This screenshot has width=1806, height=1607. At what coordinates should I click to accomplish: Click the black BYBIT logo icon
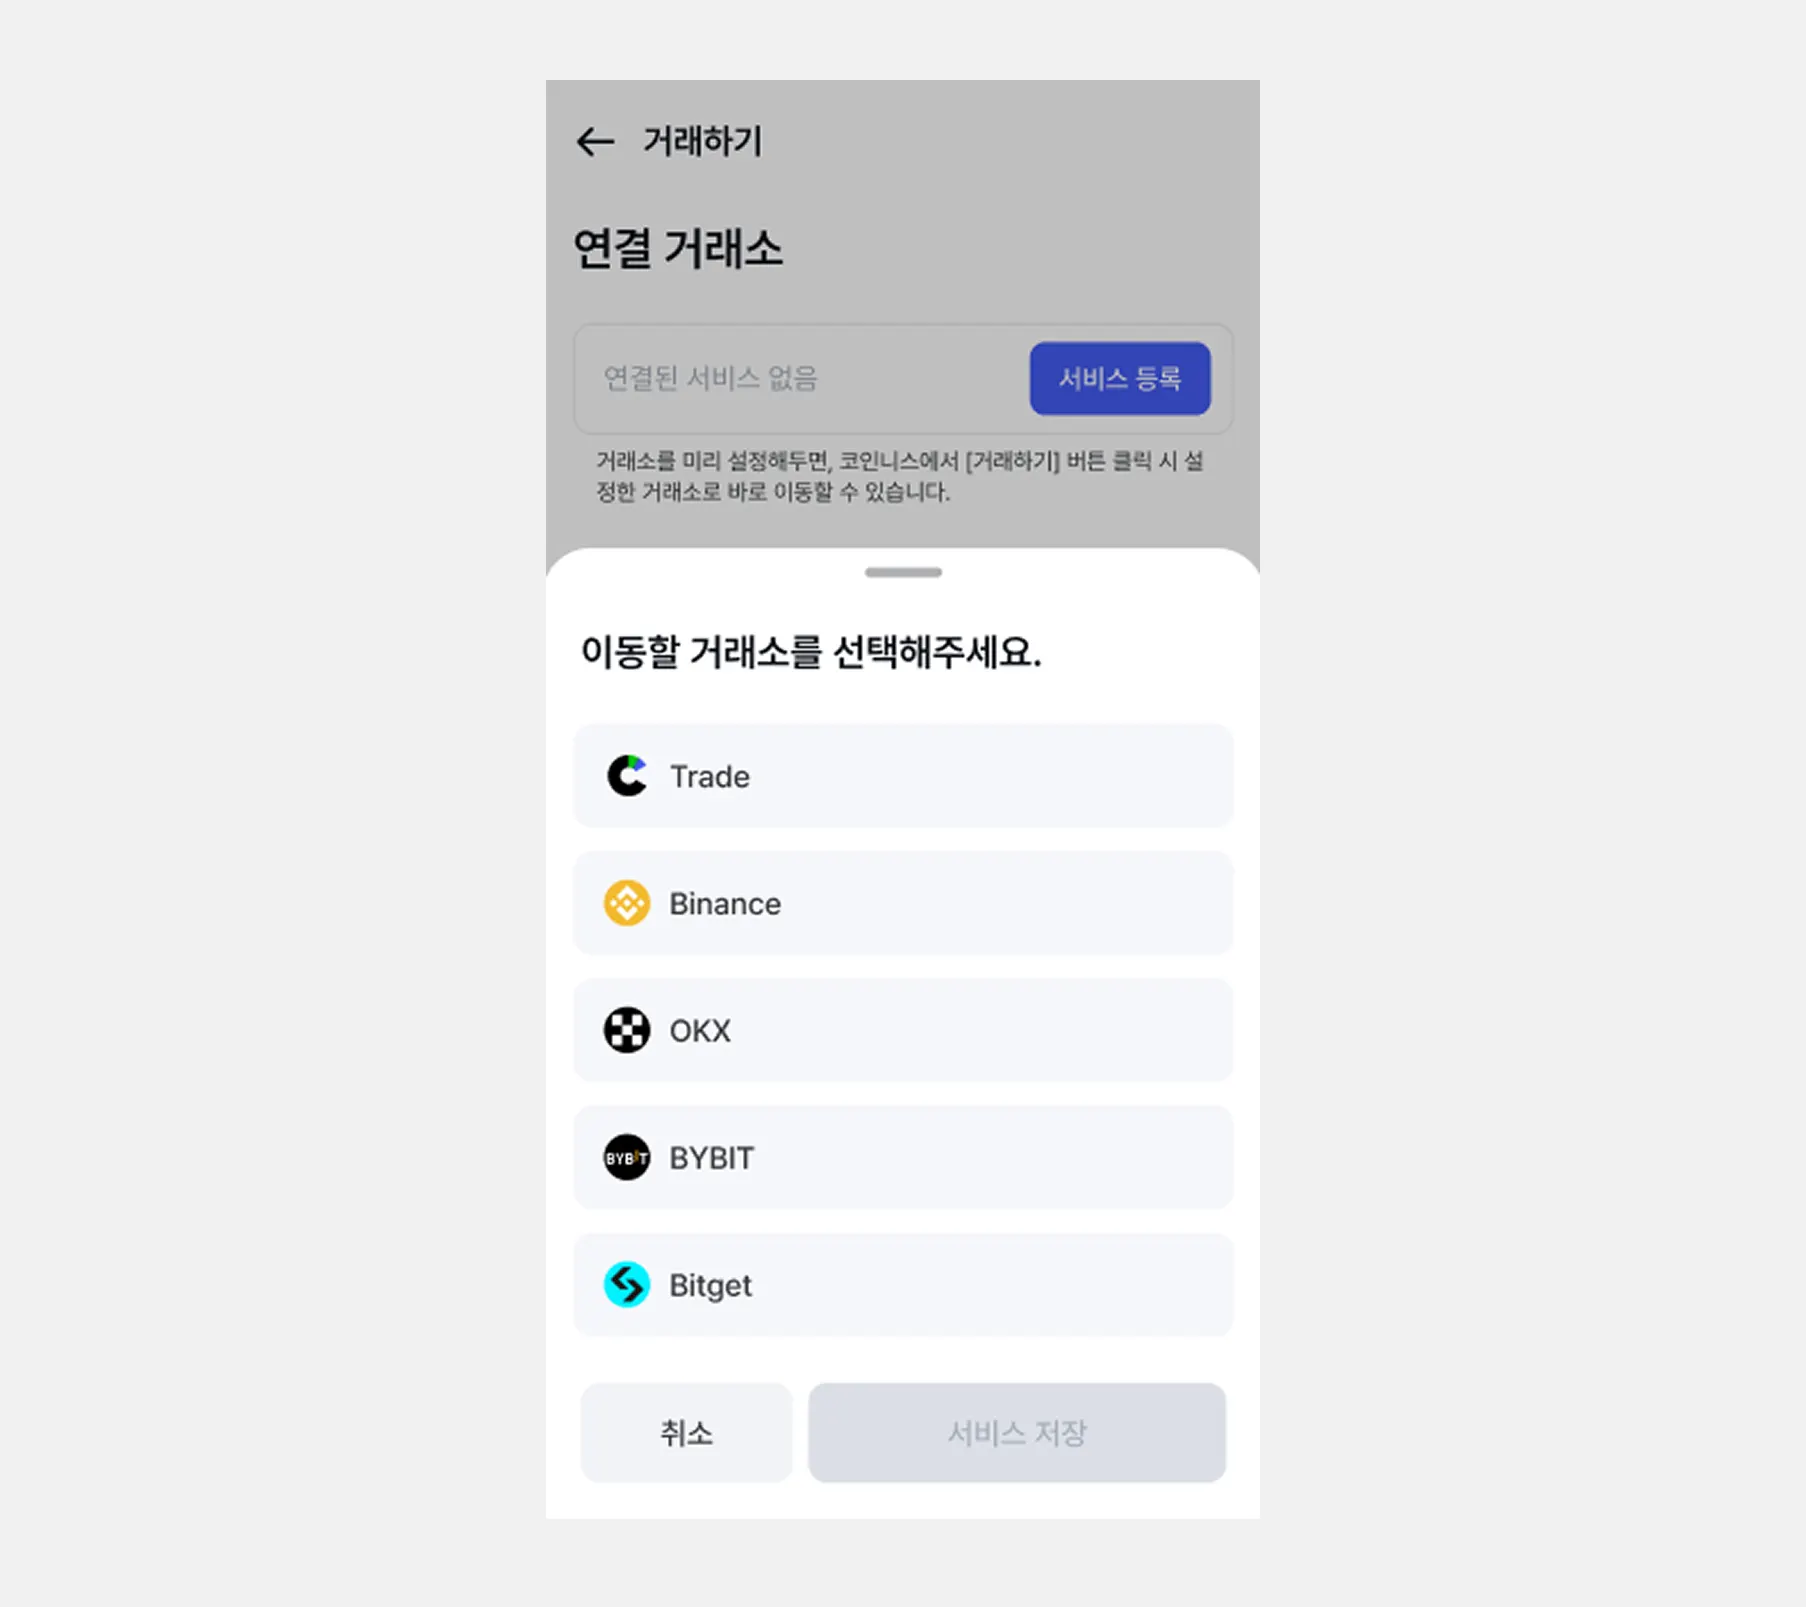627,1157
